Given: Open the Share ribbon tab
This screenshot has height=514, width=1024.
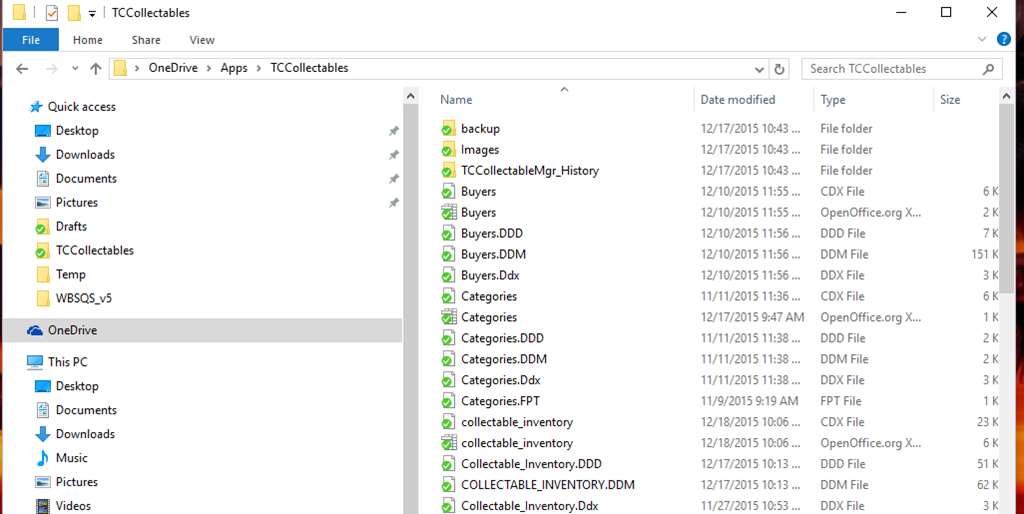Looking at the screenshot, I should click(x=146, y=40).
